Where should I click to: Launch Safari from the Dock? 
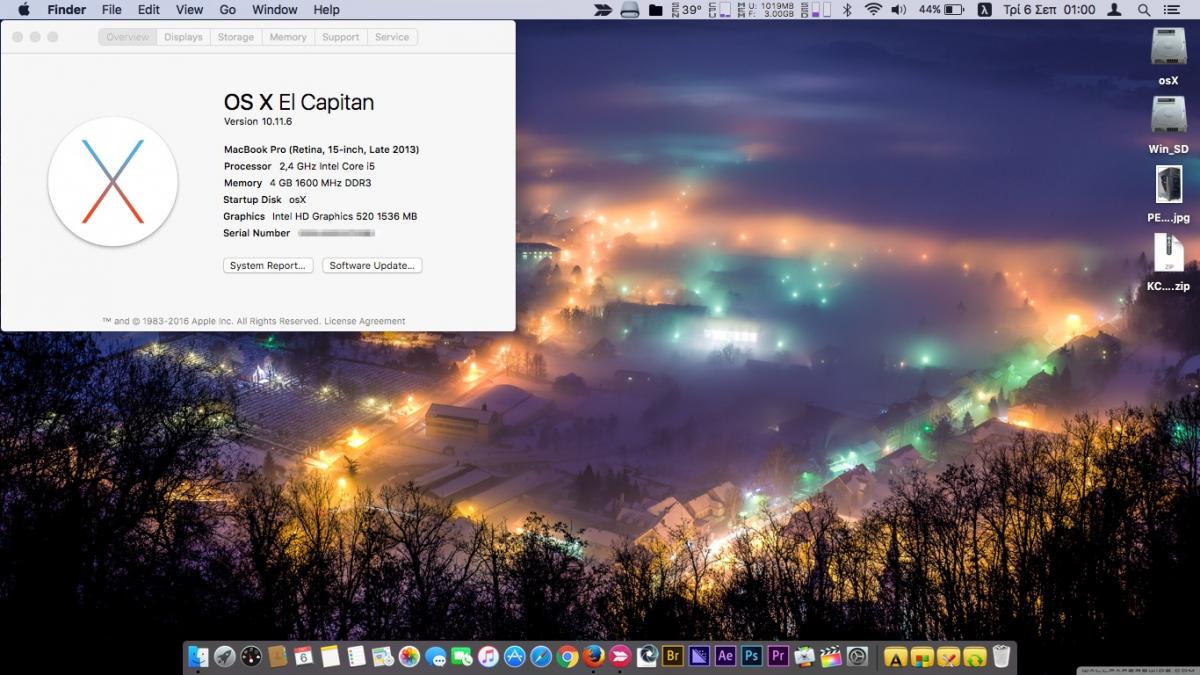tap(541, 656)
